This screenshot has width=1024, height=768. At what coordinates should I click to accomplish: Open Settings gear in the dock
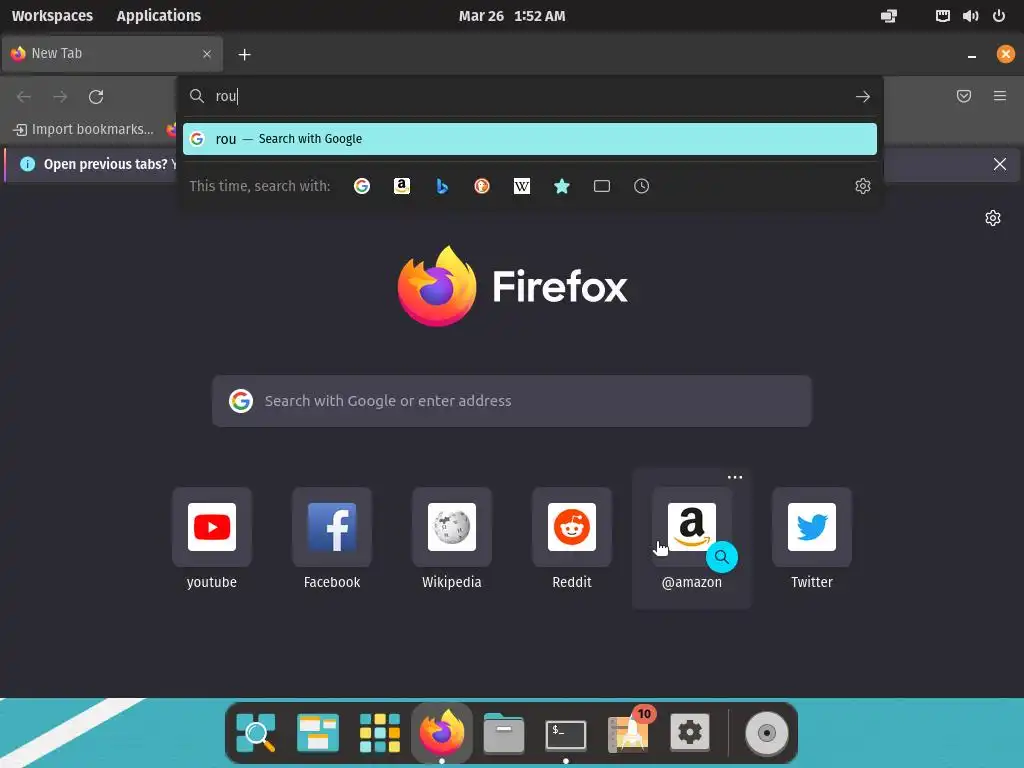(690, 733)
